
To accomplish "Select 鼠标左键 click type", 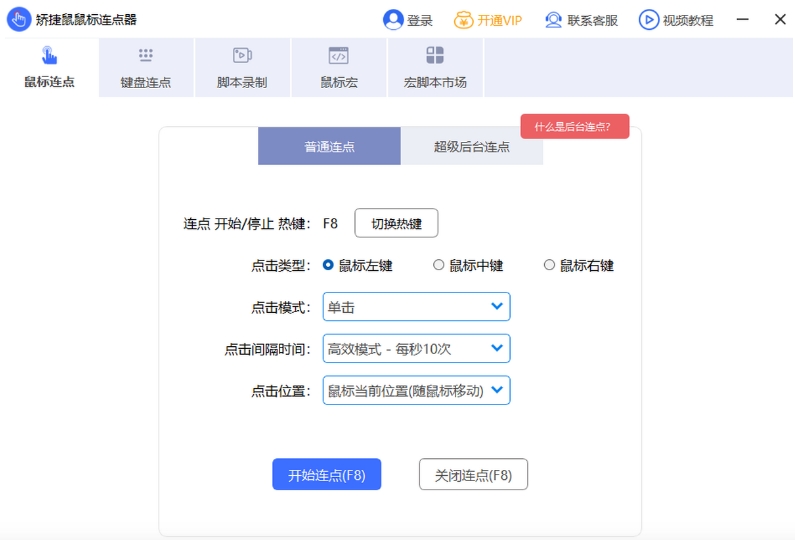I will coord(328,265).
